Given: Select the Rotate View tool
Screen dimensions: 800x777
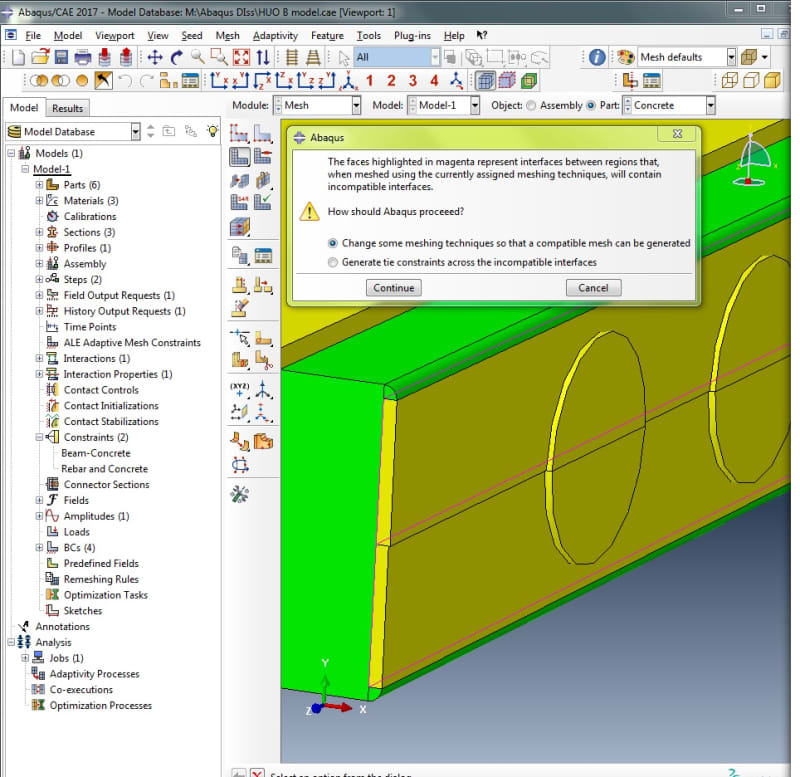Looking at the screenshot, I should [177, 57].
